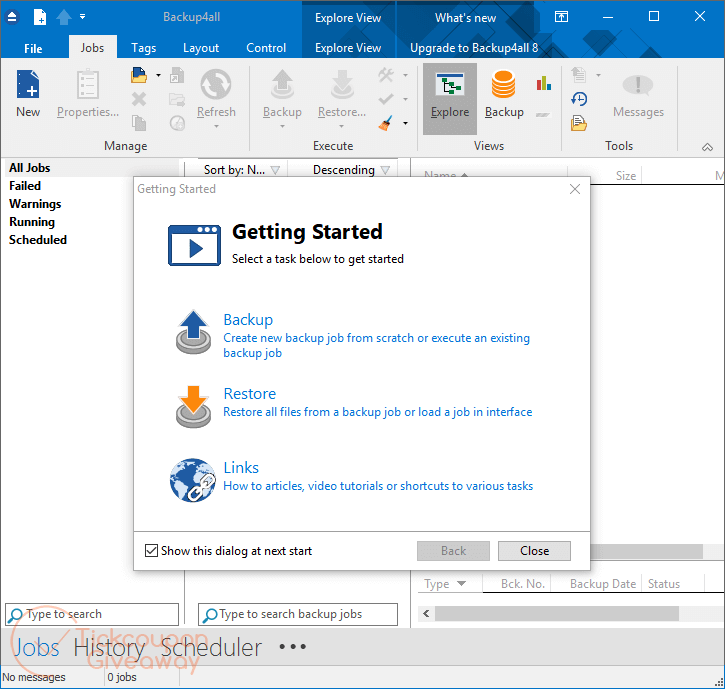Viewport: 725px width, 689px height.
Task: Click the orange Restore arrow icon in the dialog
Action: pos(193,406)
